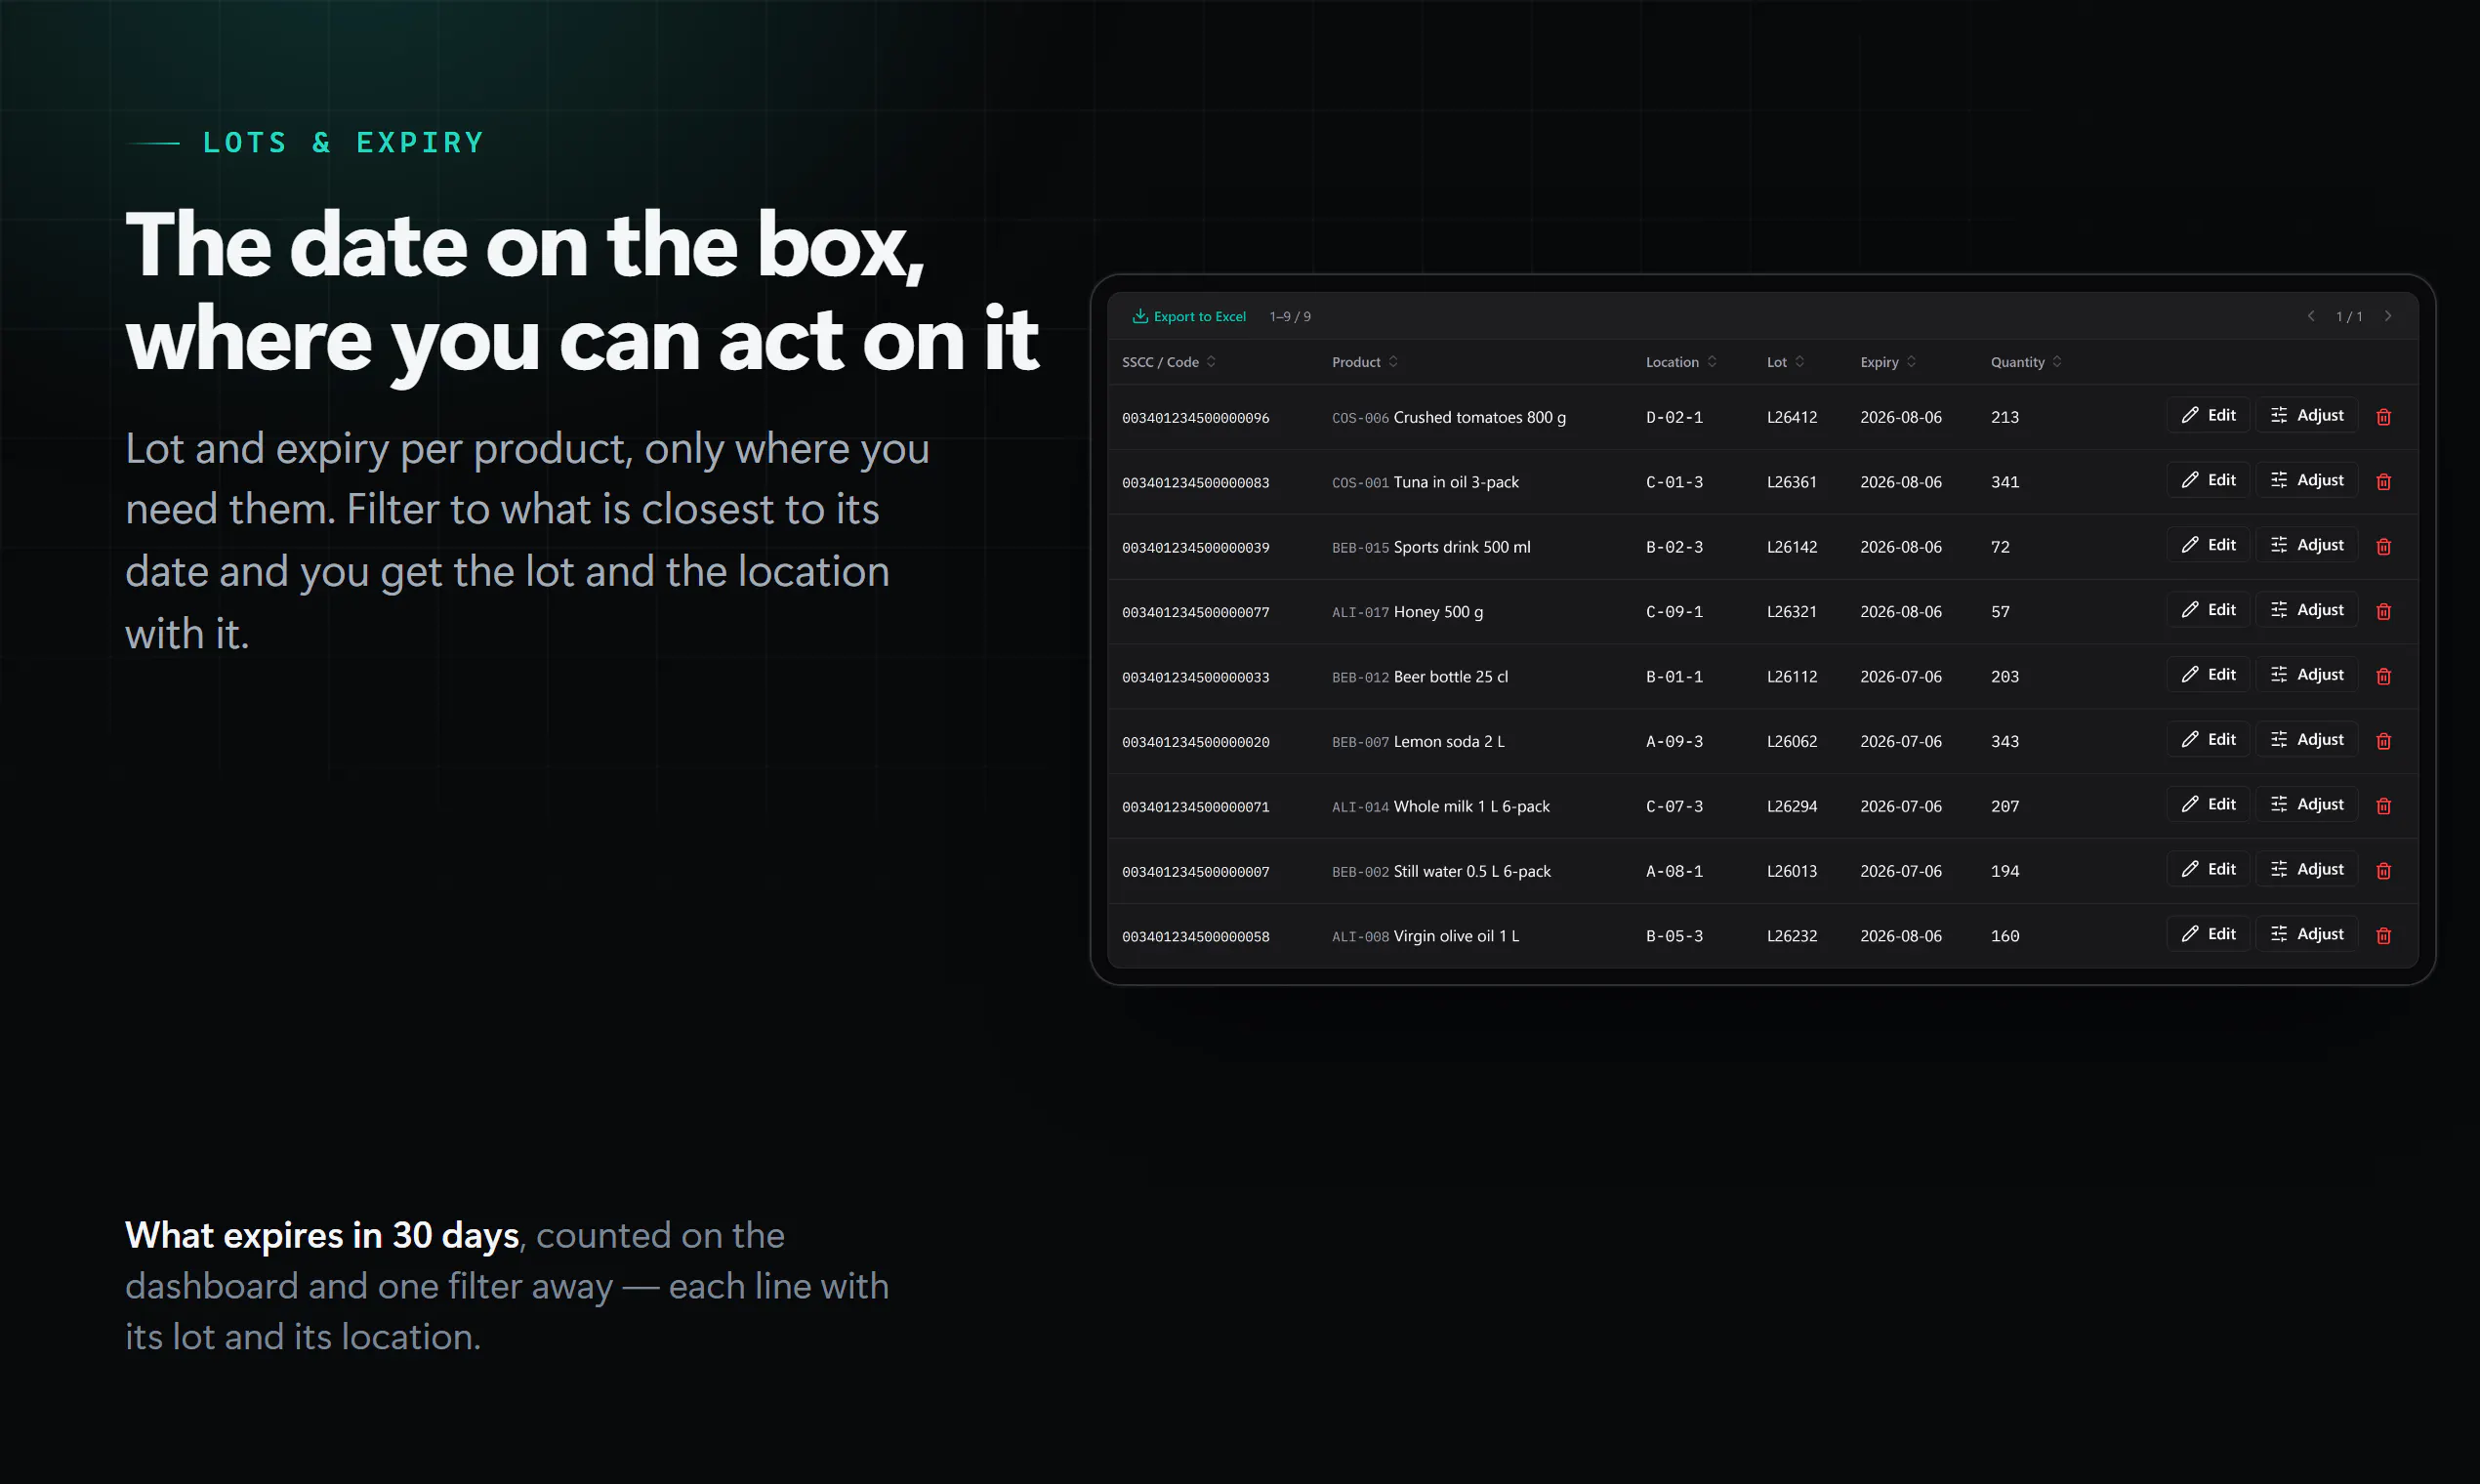Edit the Lemon soda 2 L entry
The image size is (2480, 1484).
tap(2208, 739)
